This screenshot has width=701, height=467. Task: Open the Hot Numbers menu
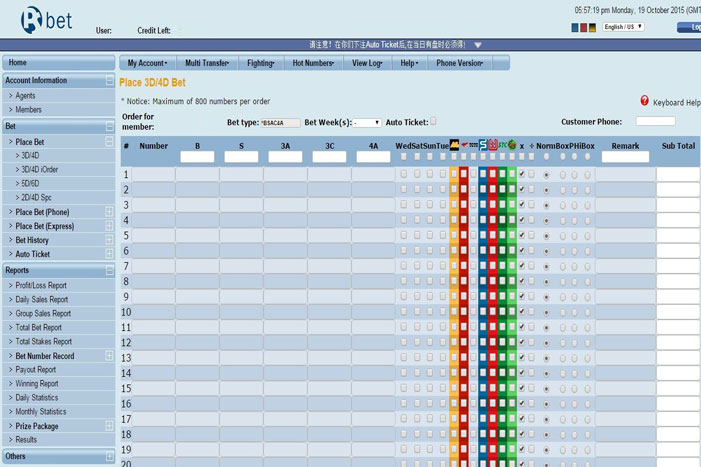pyautogui.click(x=314, y=63)
